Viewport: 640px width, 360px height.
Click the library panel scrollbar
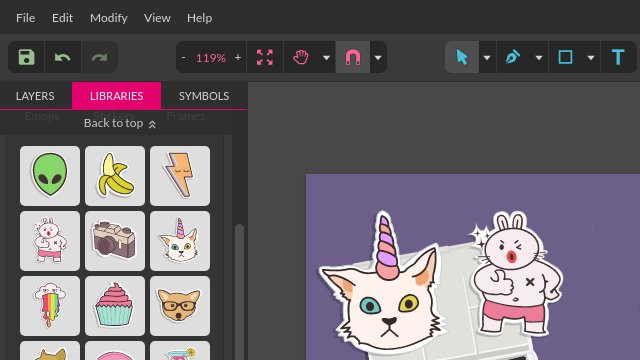[239, 292]
